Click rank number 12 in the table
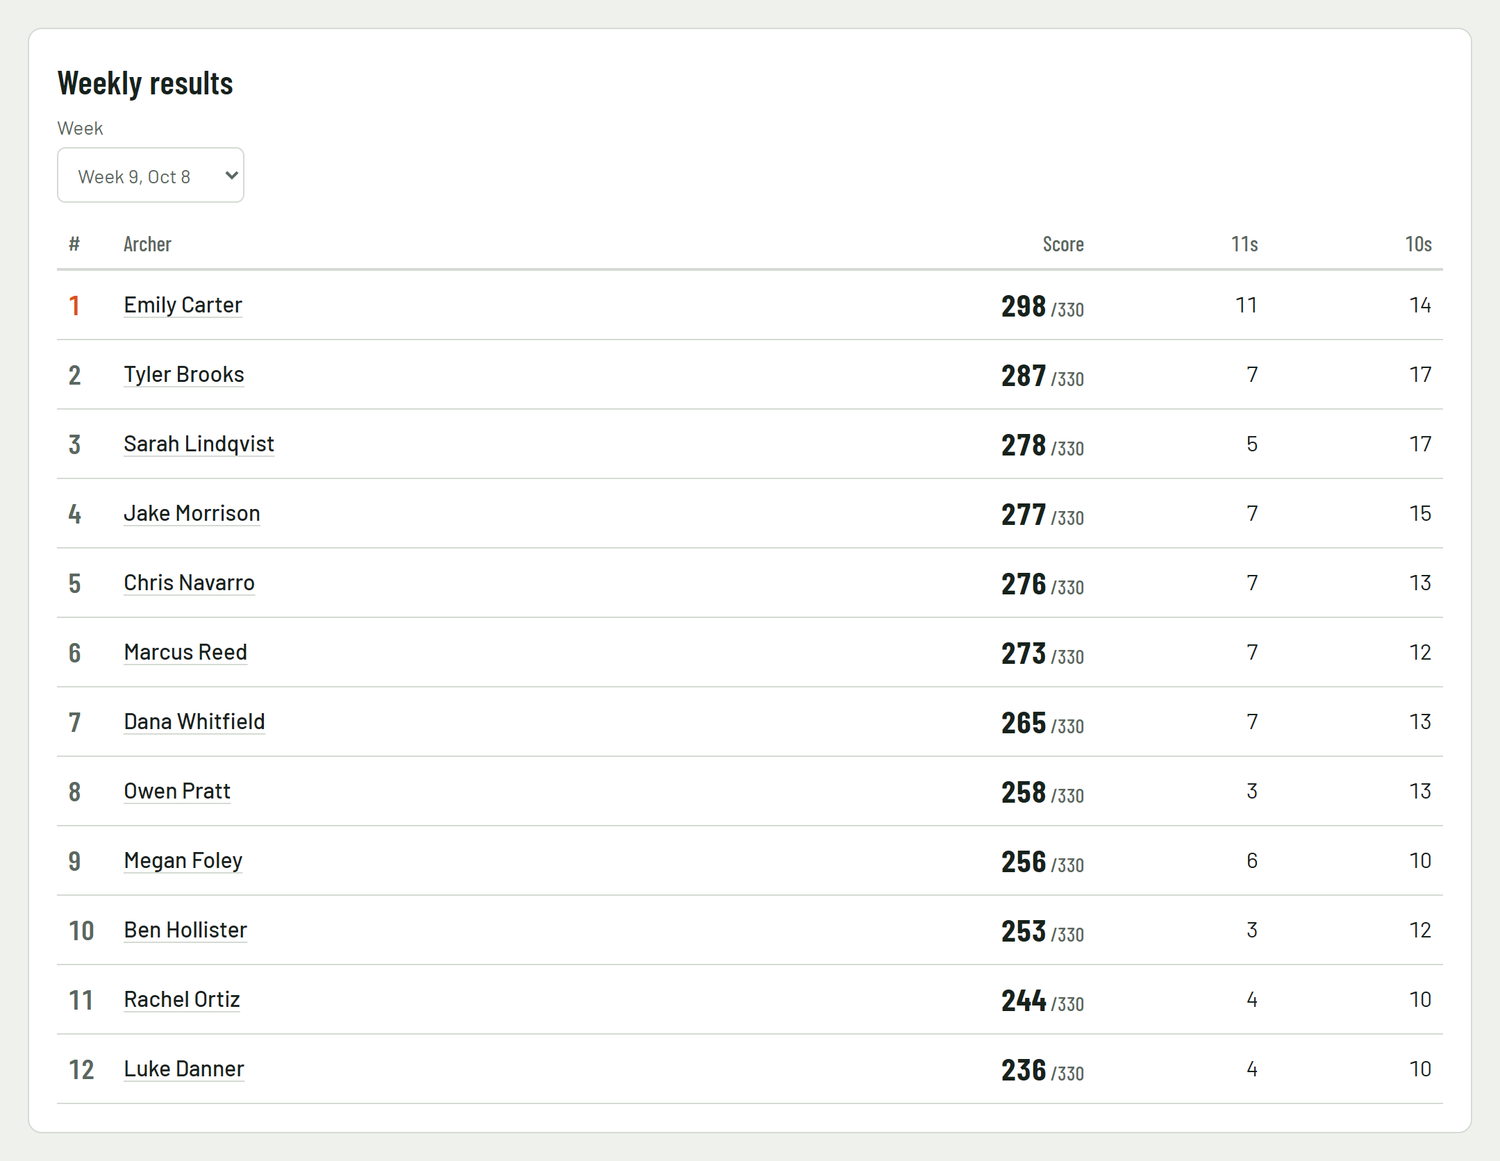This screenshot has width=1500, height=1161. click(81, 1070)
